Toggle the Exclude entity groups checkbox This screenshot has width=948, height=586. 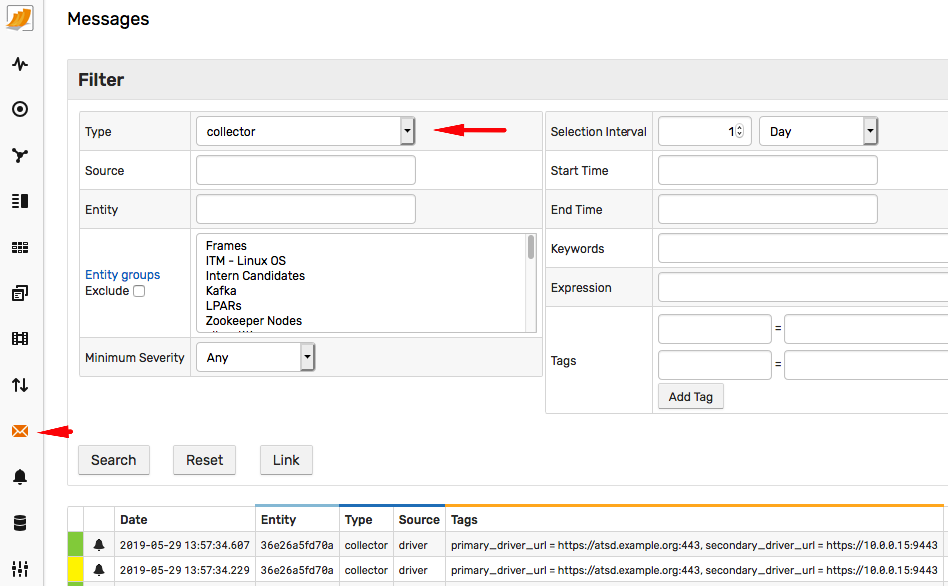[139, 291]
